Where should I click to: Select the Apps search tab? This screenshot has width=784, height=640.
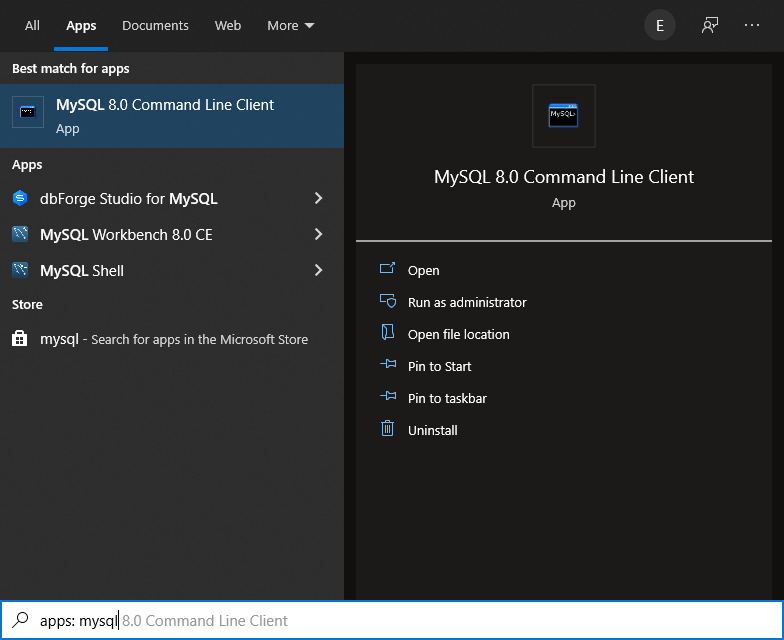81,26
